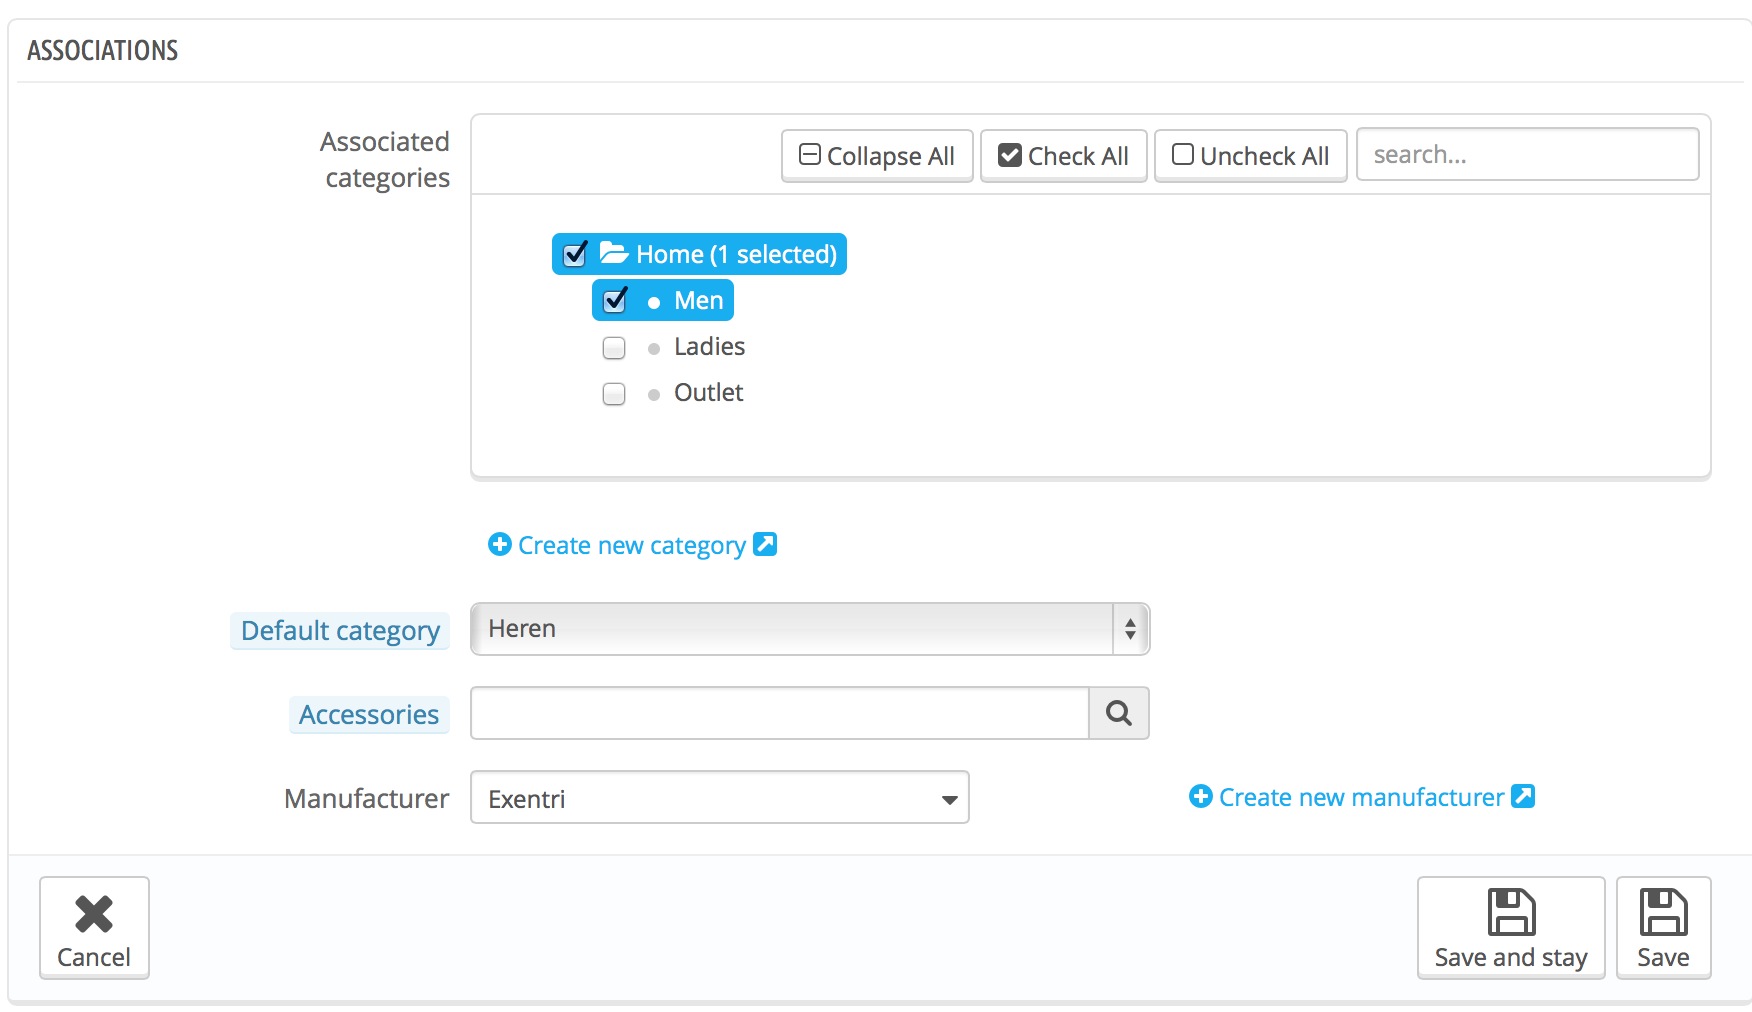Check the Ladies category checkbox
Viewport: 1752px width, 1012px height.
pos(614,347)
